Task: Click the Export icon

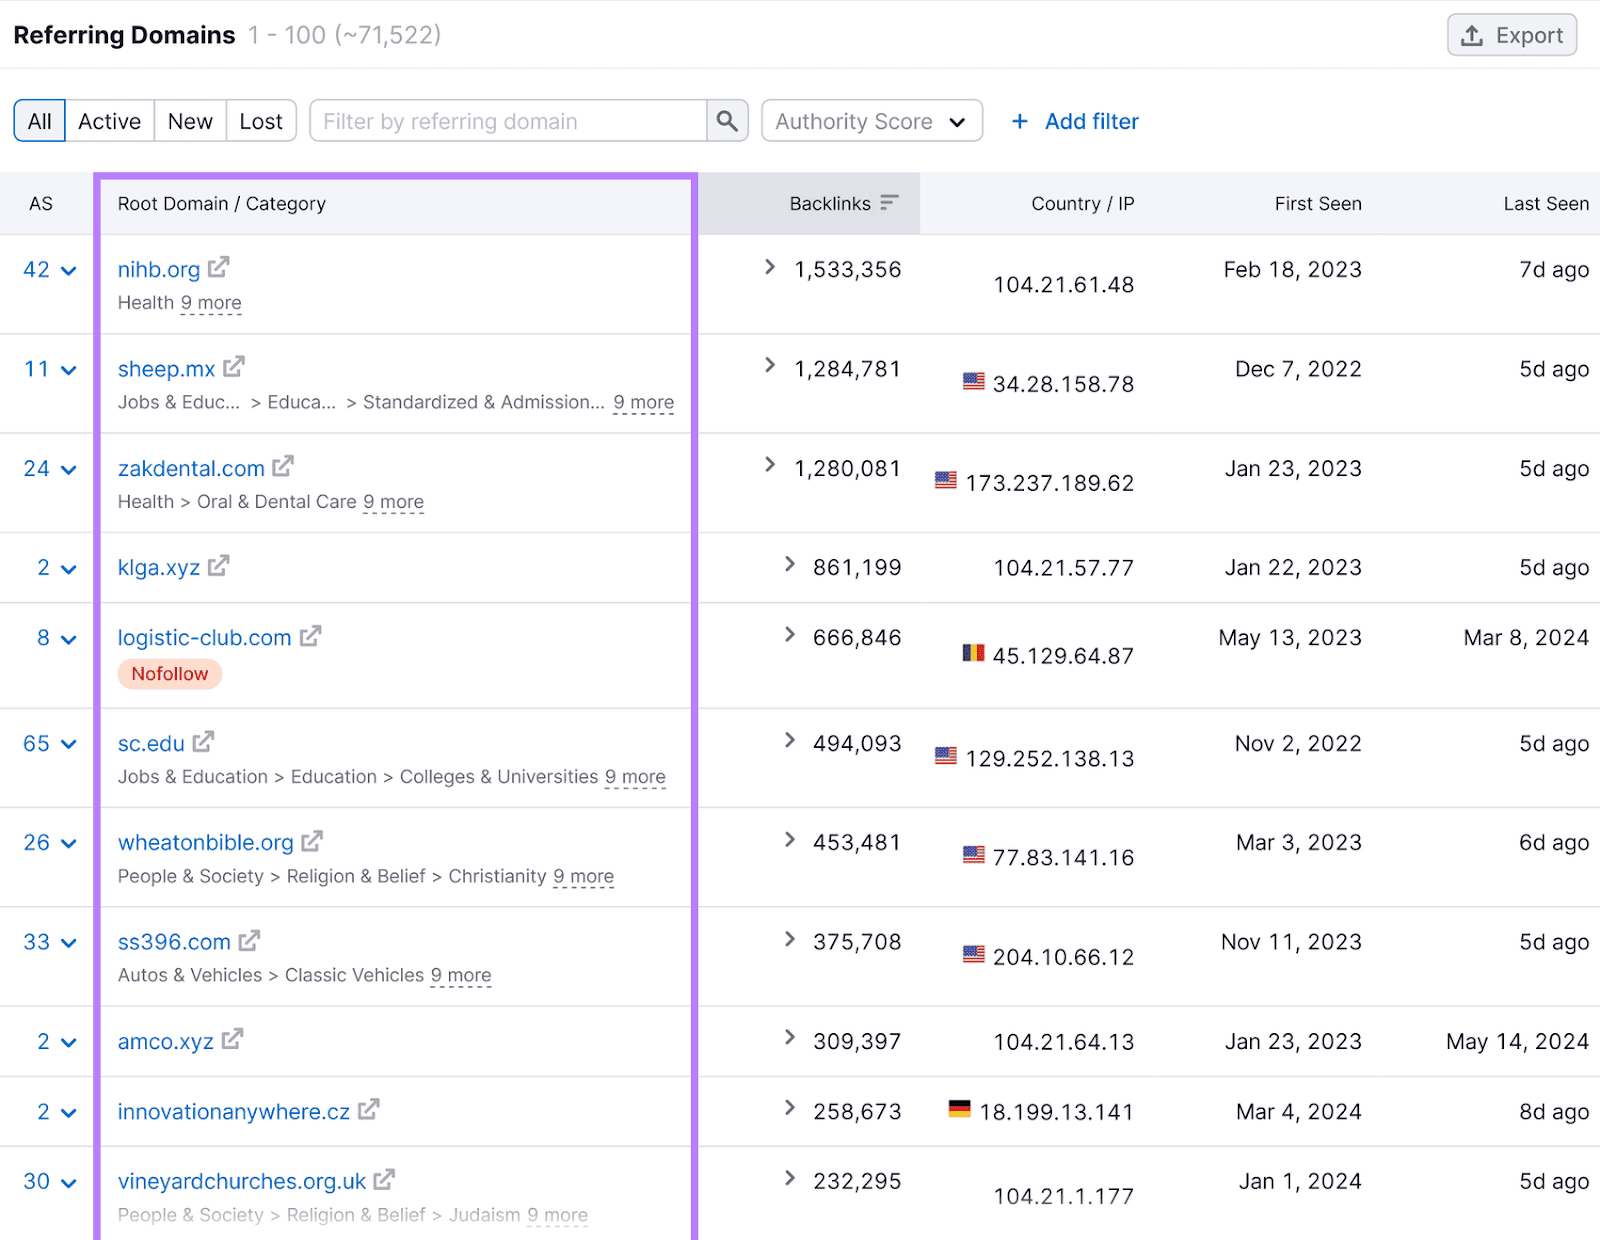Action: click(x=1470, y=34)
